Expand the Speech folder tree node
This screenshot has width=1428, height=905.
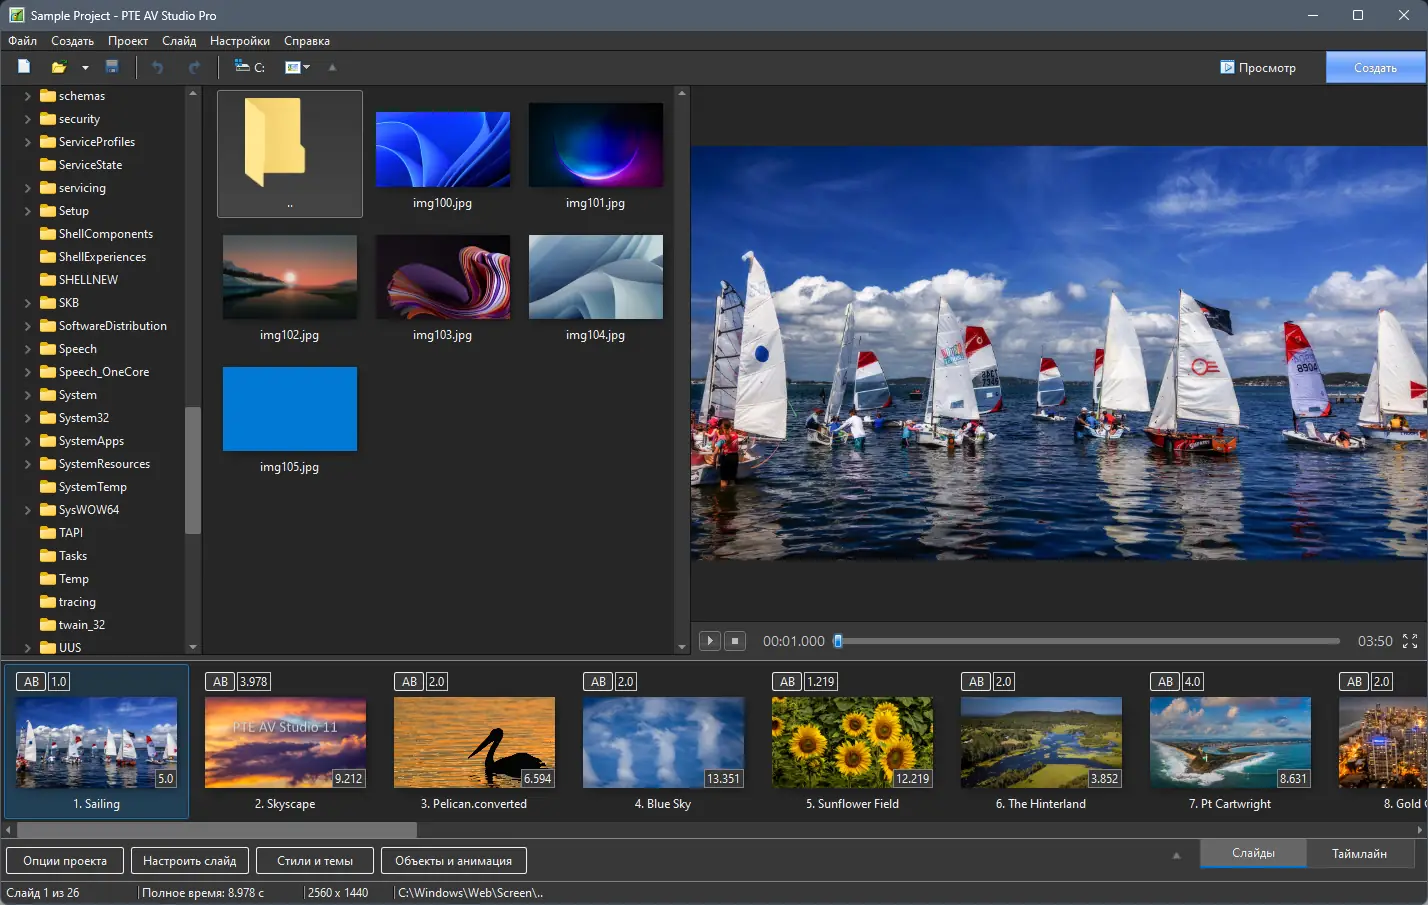tap(28, 349)
